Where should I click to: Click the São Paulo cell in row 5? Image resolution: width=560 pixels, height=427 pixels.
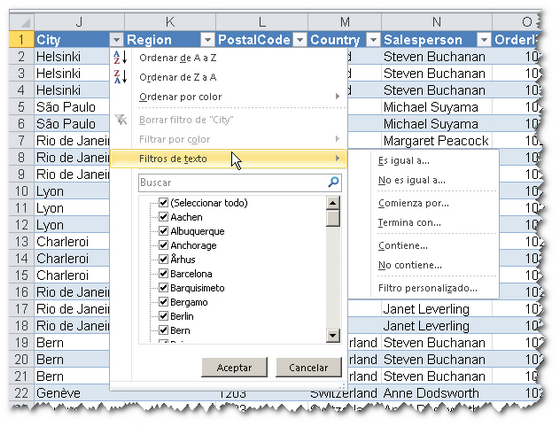[72, 107]
